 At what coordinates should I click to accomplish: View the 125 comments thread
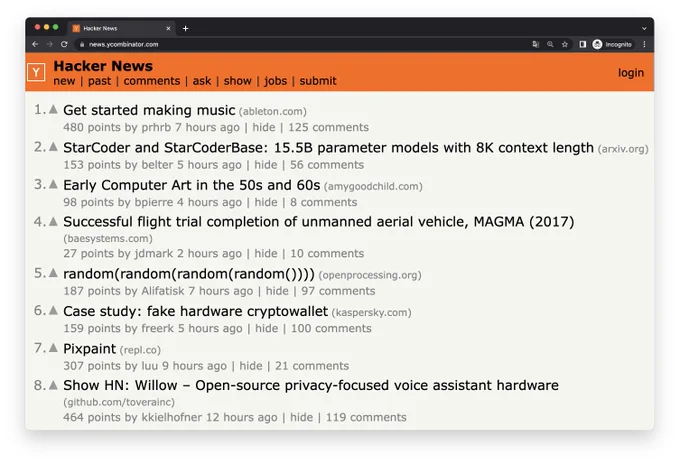(x=329, y=127)
